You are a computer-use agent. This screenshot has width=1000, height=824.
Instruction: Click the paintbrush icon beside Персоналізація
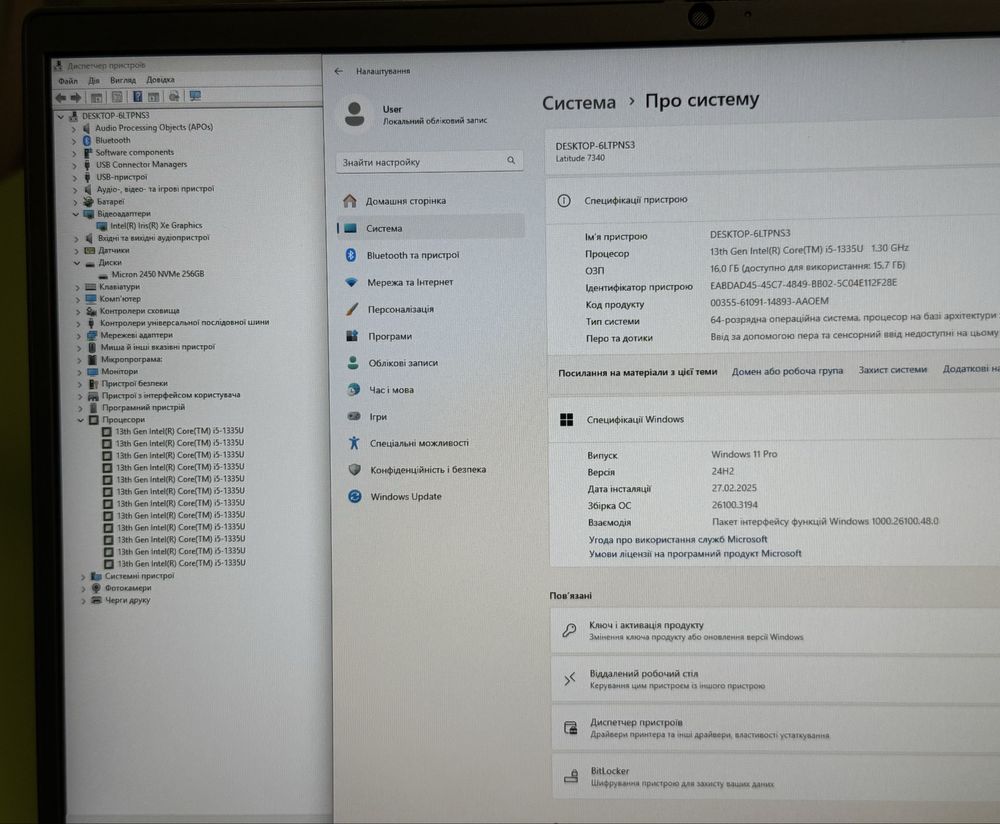[x=352, y=309]
